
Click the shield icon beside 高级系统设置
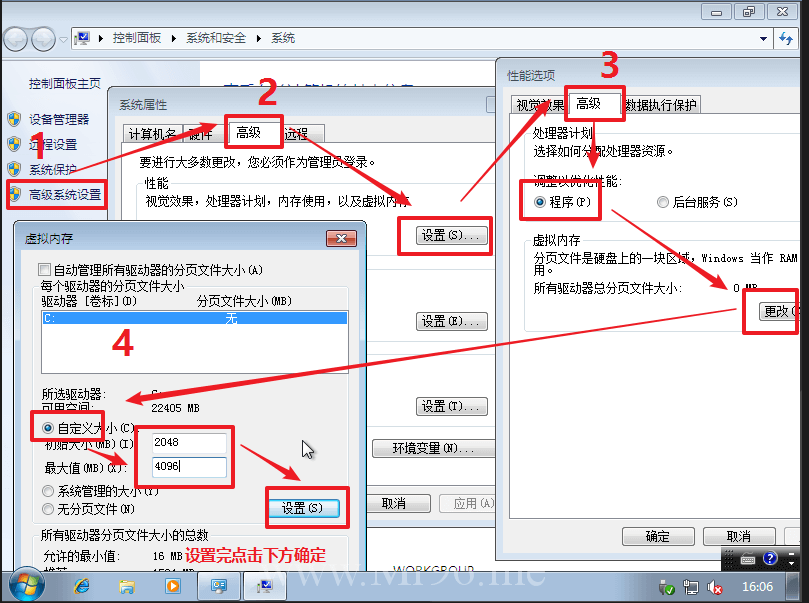click(x=14, y=194)
